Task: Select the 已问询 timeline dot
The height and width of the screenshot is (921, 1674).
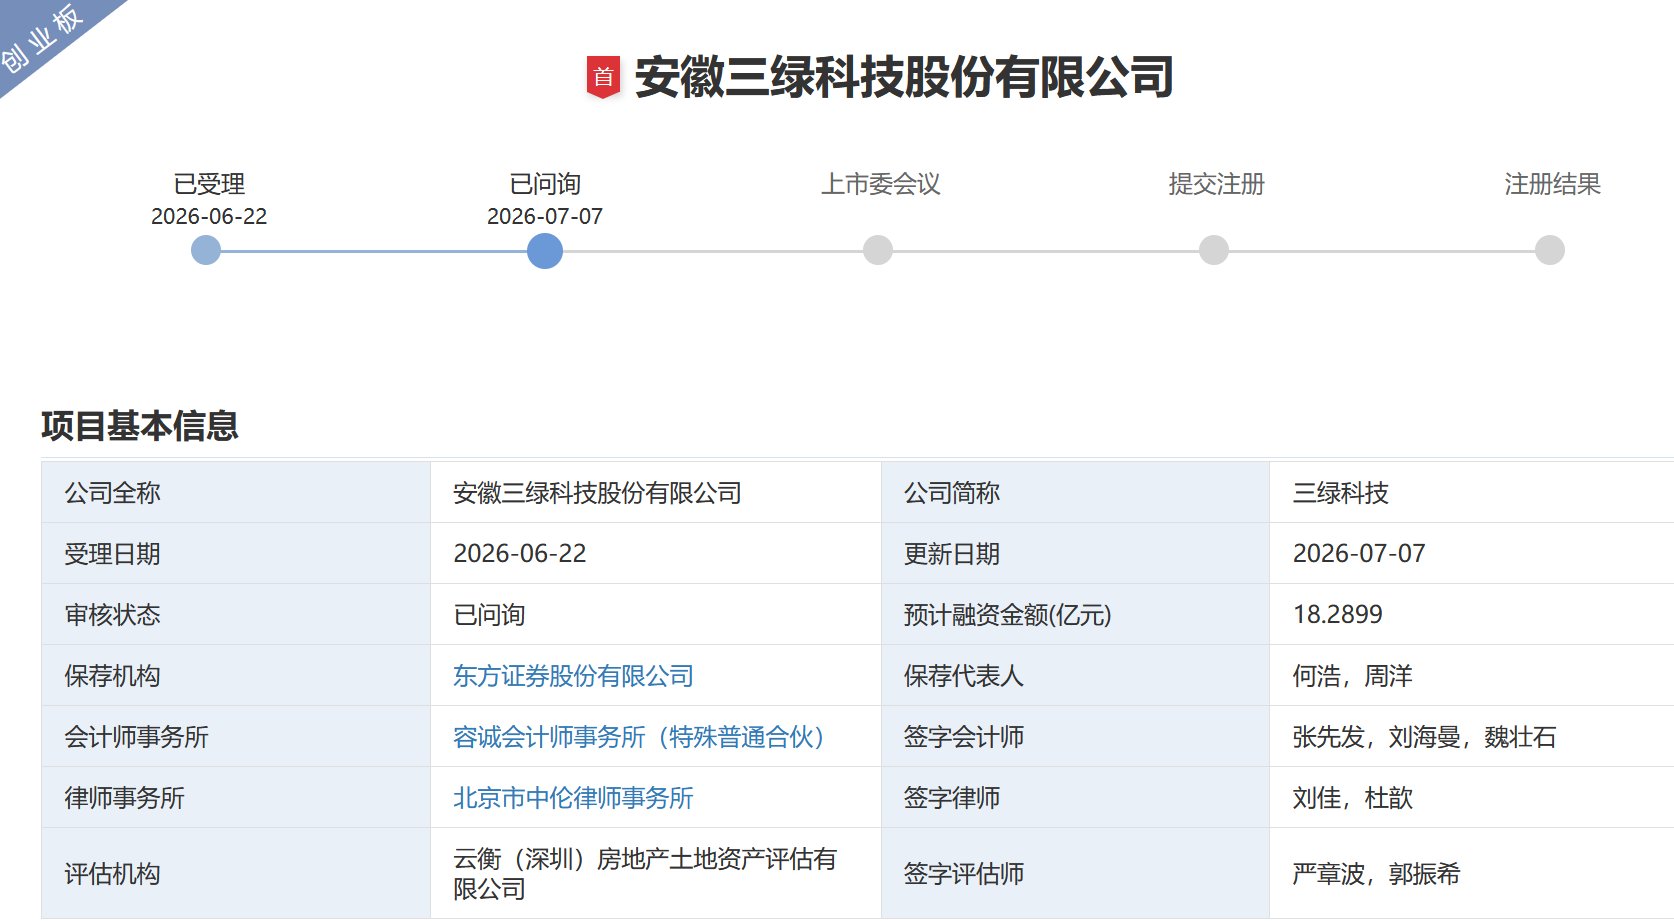Action: (x=545, y=250)
